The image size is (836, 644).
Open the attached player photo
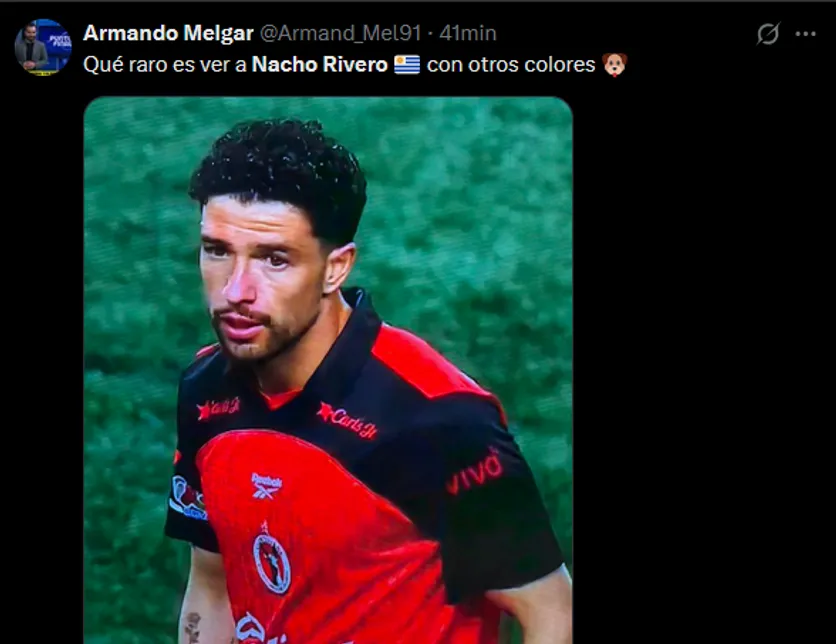pos(328,370)
